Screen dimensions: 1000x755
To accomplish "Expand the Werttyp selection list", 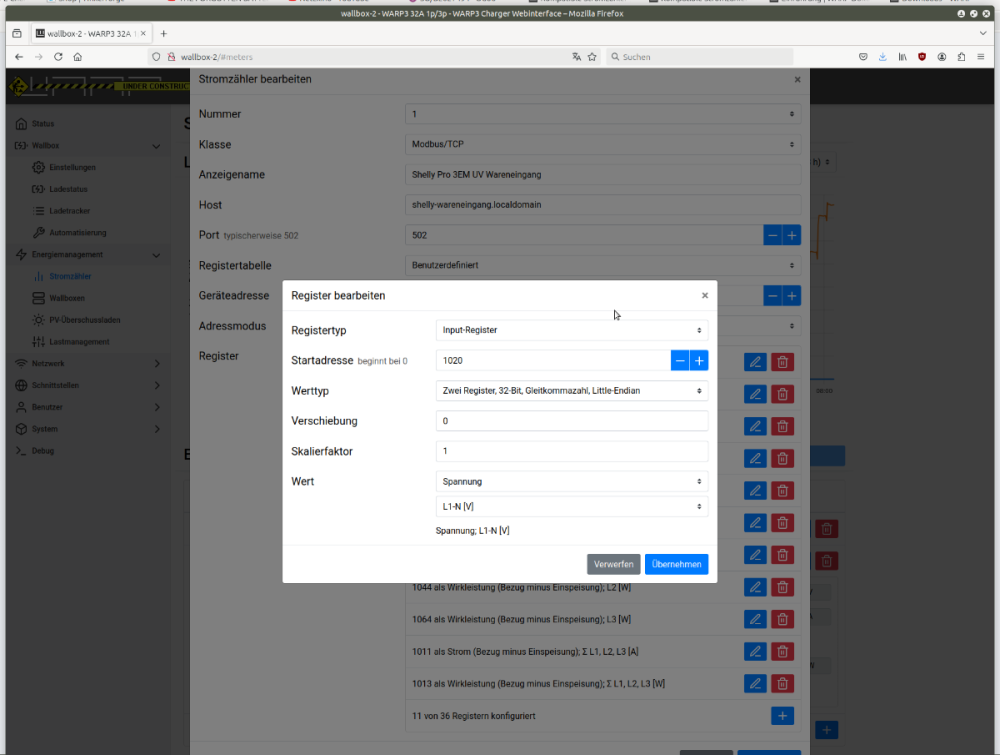I will pyautogui.click(x=572, y=391).
